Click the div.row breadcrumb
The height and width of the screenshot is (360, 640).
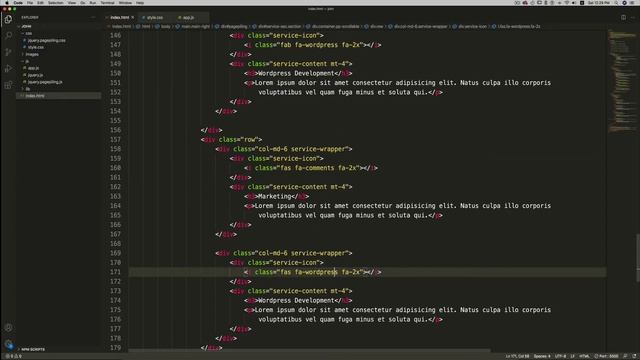click(376, 27)
